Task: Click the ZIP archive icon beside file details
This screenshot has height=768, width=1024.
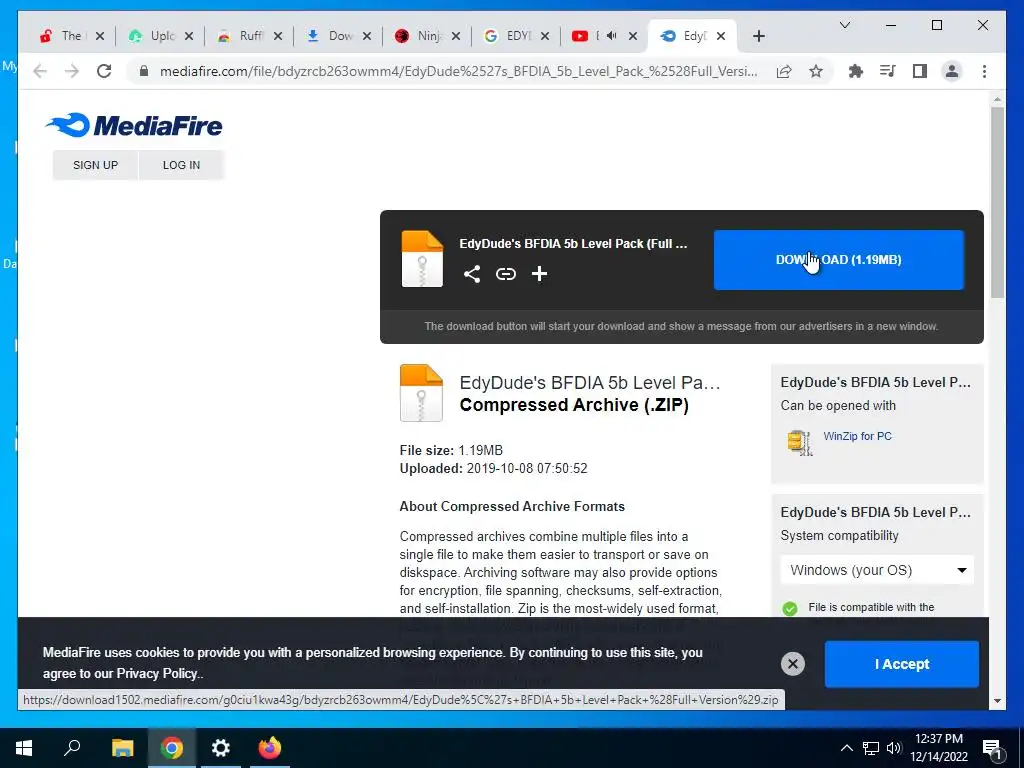Action: [421, 392]
